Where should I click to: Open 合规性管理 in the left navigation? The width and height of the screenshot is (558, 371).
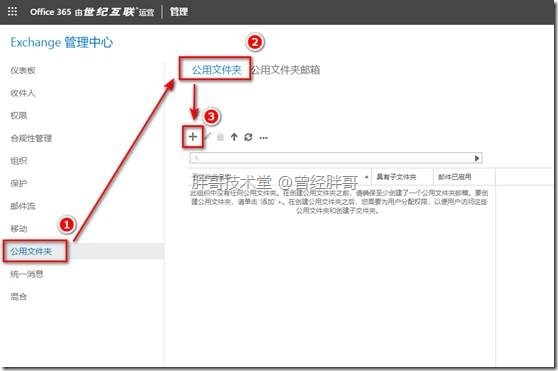[x=31, y=138]
